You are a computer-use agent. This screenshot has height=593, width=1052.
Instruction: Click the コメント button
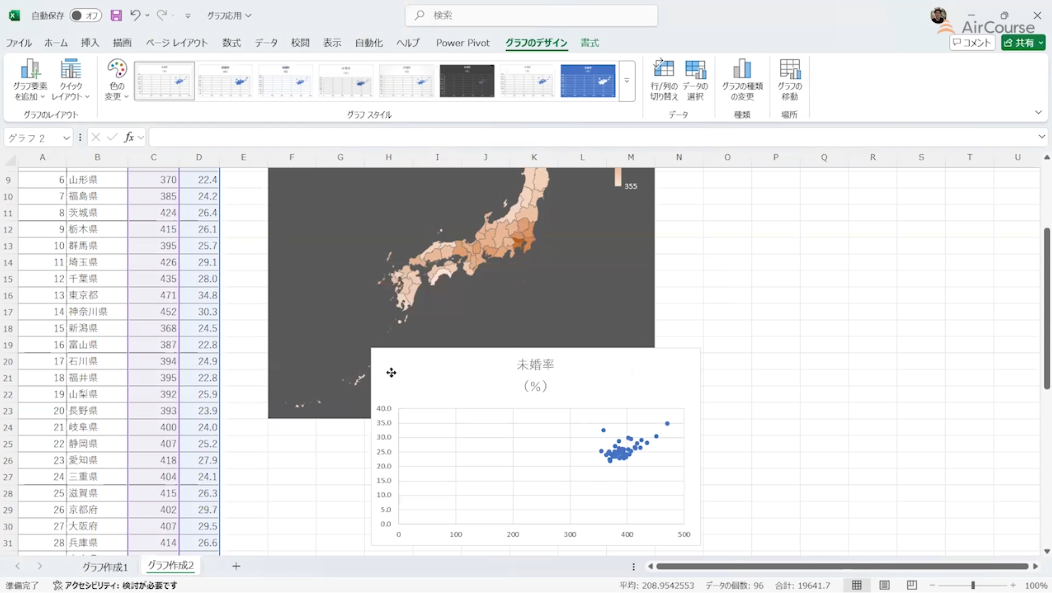[x=972, y=43]
